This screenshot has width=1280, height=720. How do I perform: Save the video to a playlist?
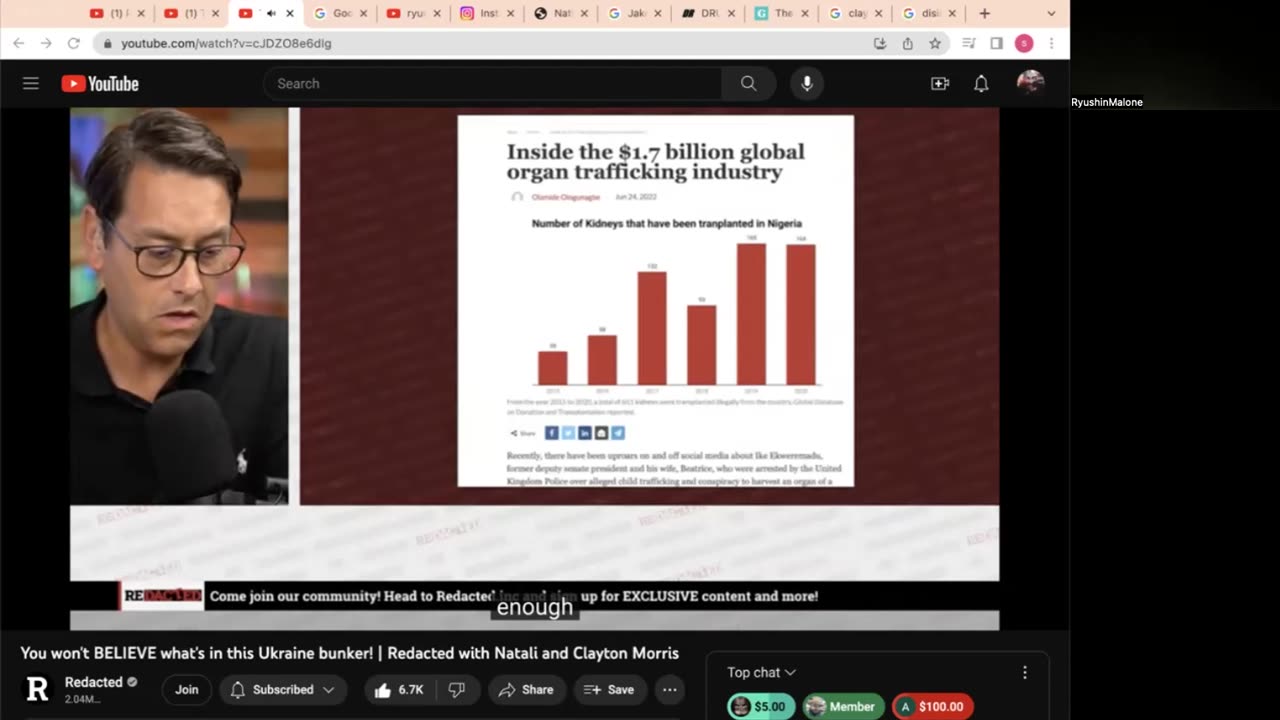pos(609,690)
